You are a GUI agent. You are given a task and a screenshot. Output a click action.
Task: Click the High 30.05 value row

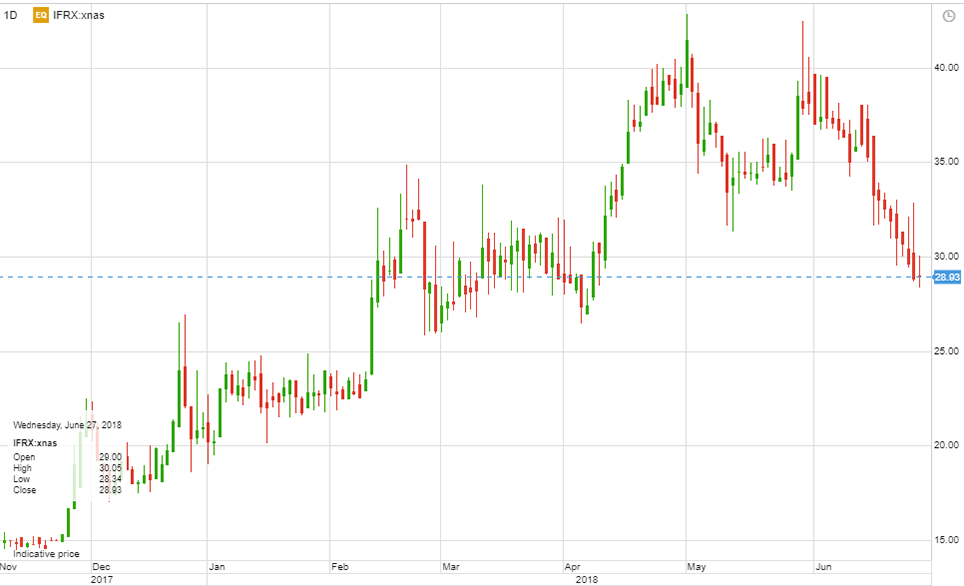pyautogui.click(x=68, y=468)
